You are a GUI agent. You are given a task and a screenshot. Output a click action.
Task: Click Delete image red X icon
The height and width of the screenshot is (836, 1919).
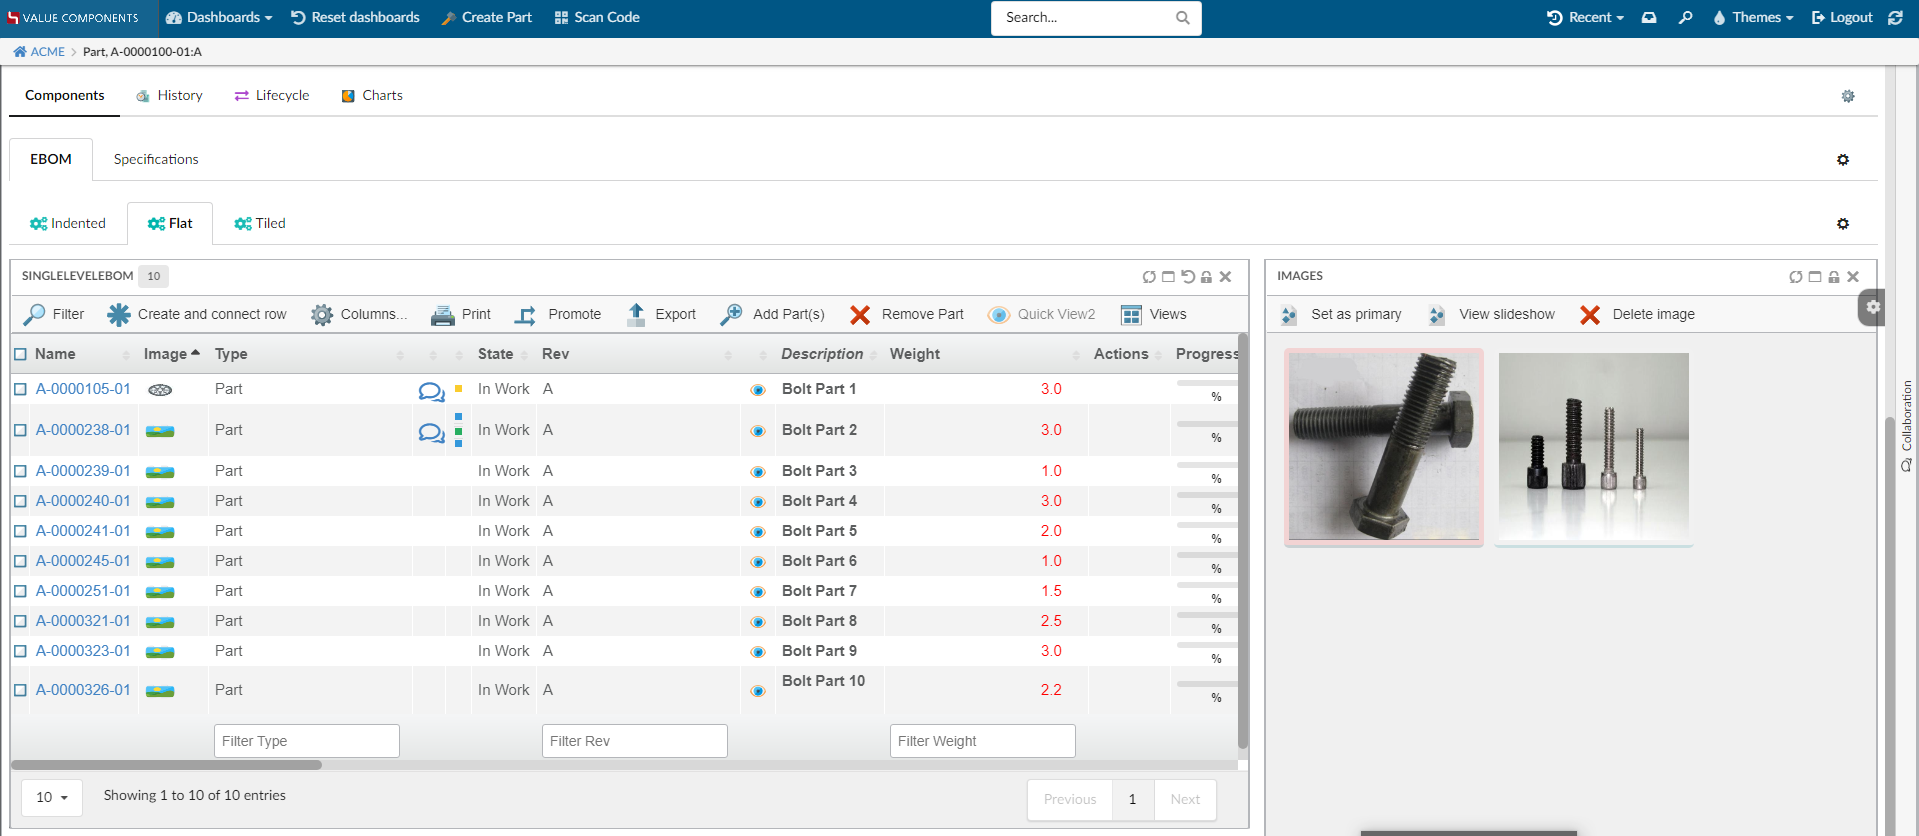(1590, 315)
